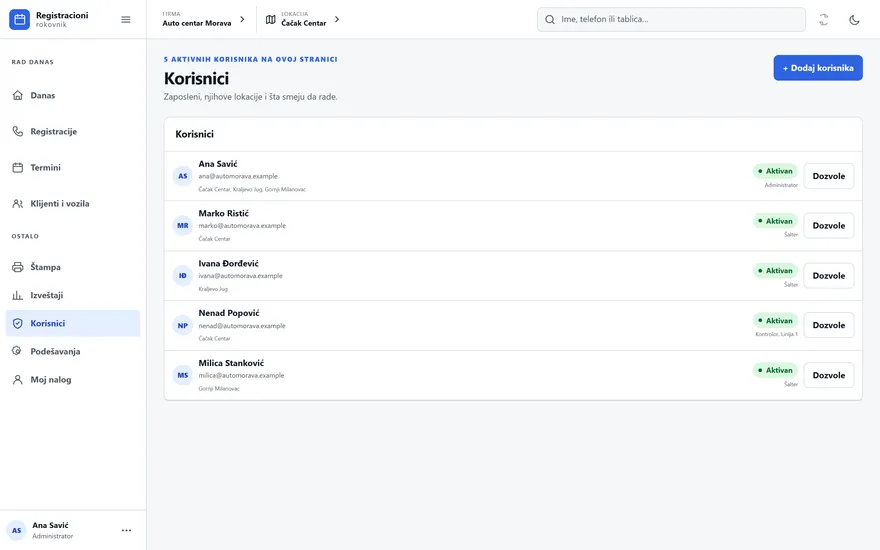Click the Aktivan badge for Marko Ristić
The width and height of the screenshot is (880, 550).
click(x=775, y=221)
